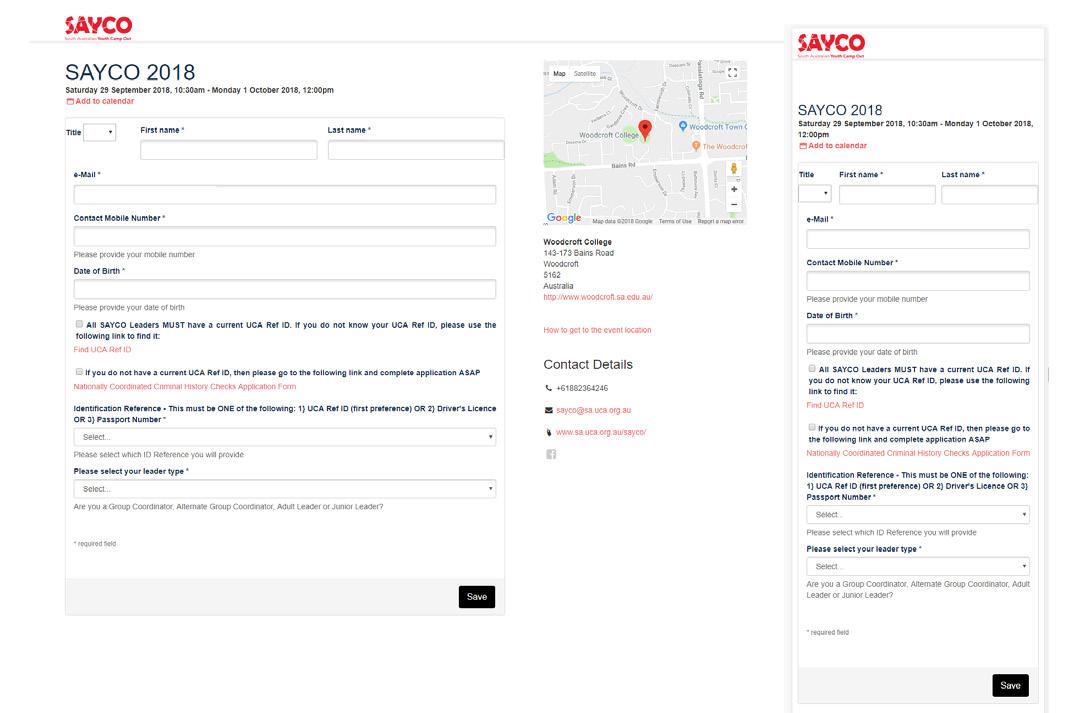This screenshot has width=1085, height=713.
Task: Open woodcroft.sa.edu.au website link
Action: 598,297
